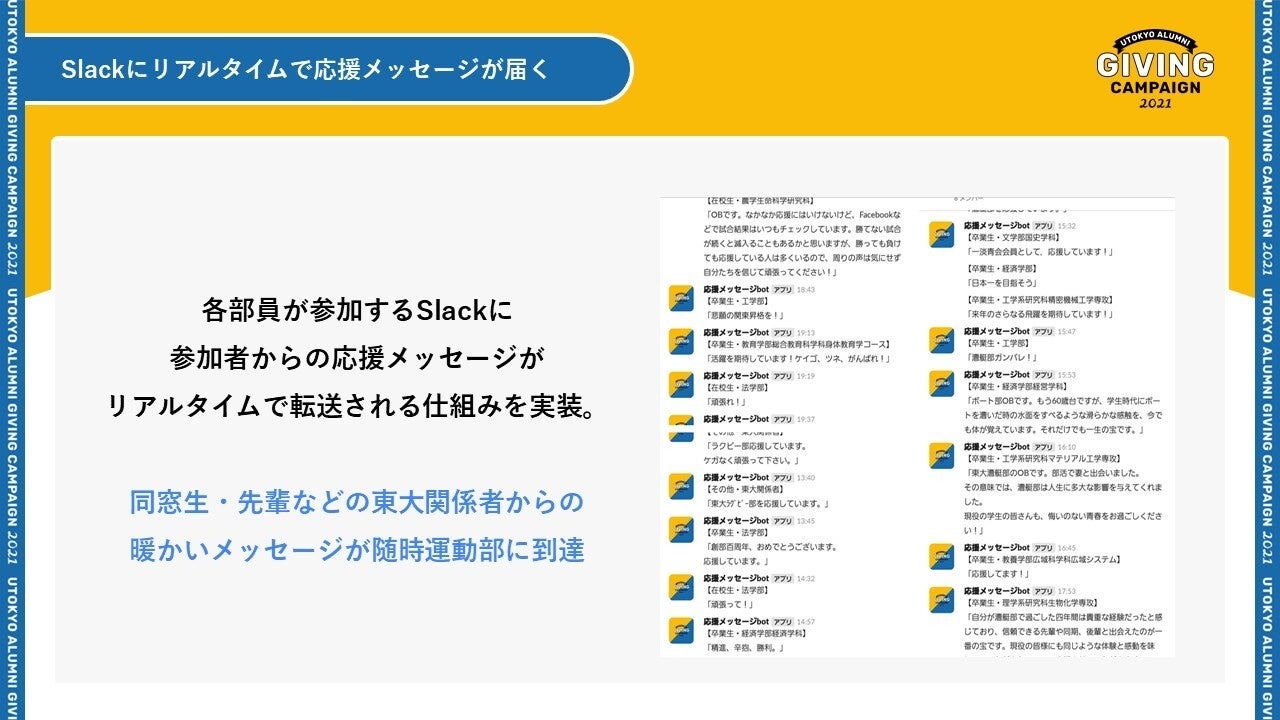The width and height of the screenshot is (1280, 720).
Task: Click the bot avatar beside the 13:45 message
Action: pyautogui.click(x=681, y=529)
